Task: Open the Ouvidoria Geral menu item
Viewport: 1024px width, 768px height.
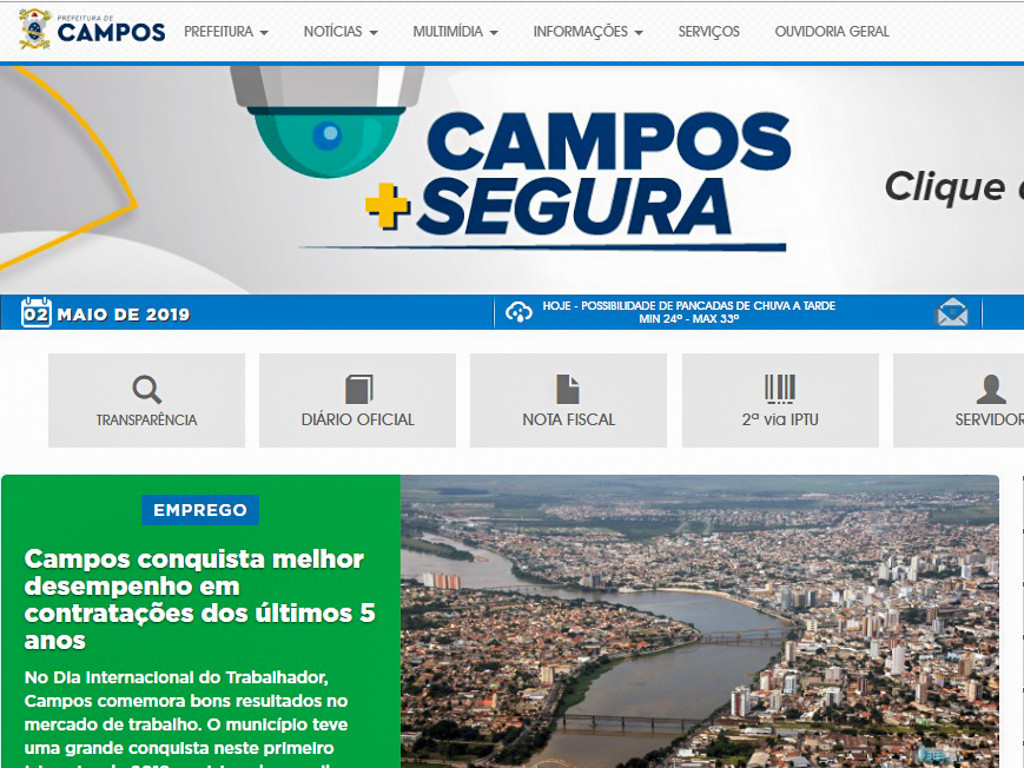Action: [x=832, y=31]
